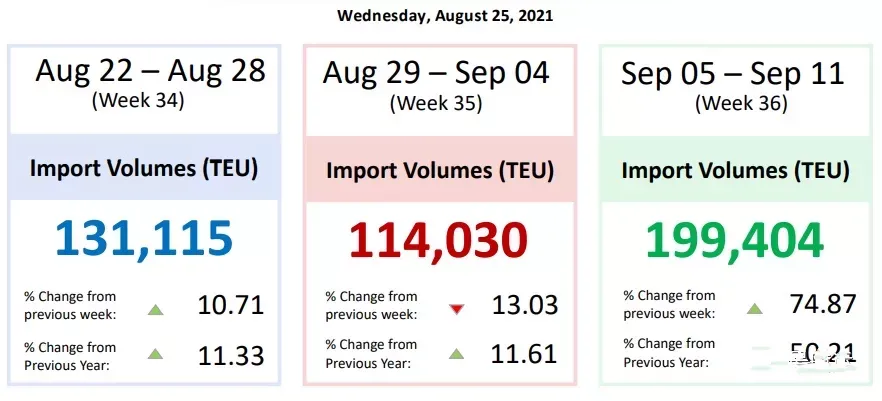Image resolution: width=882 pixels, height=401 pixels.
Task: Click the Wednesday, August 25, 2021 date title
Action: 446,15
